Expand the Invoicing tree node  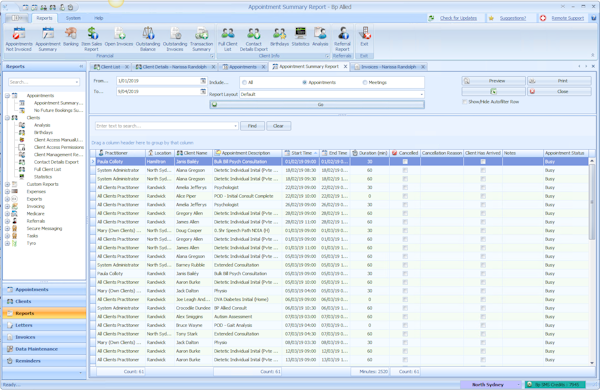(x=7, y=207)
